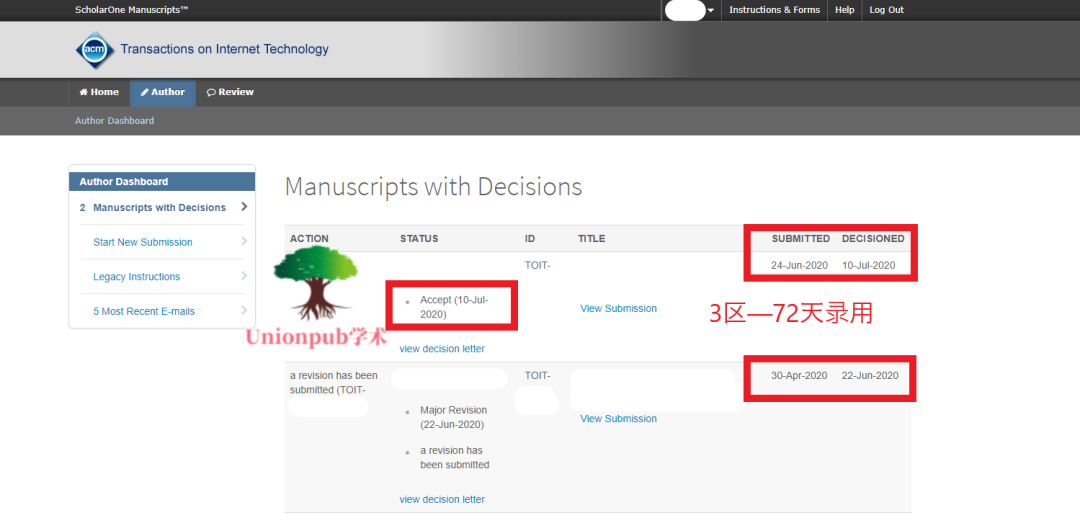Open view decision letter for Major Revision manuscript
The width and height of the screenshot is (1080, 523).
[442, 500]
